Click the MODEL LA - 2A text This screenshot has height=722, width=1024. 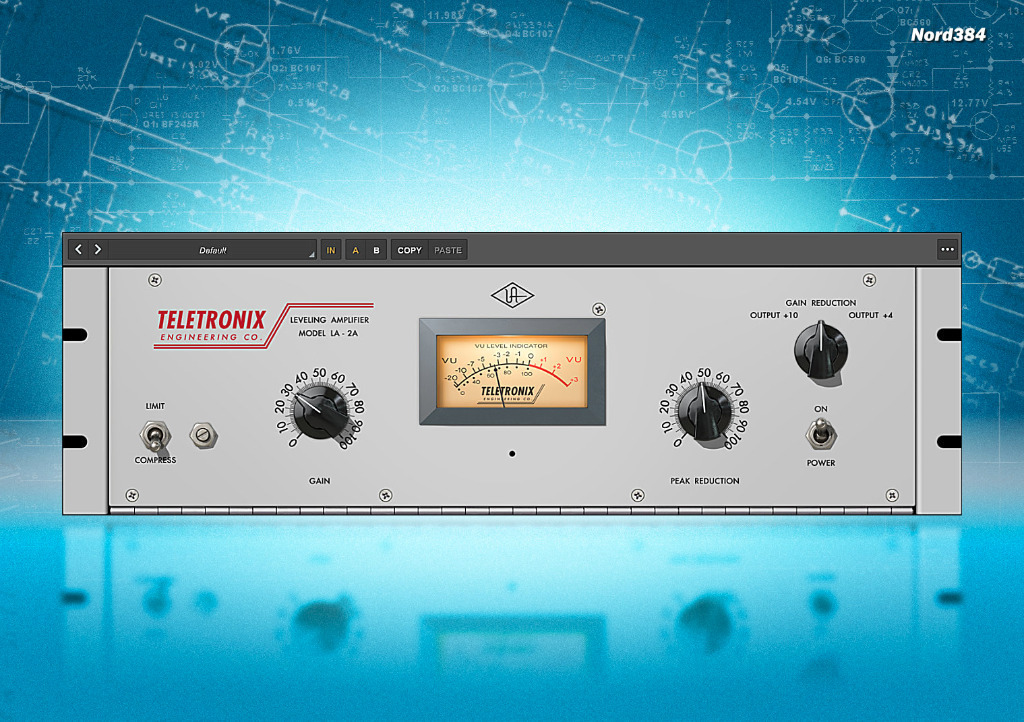[328, 333]
